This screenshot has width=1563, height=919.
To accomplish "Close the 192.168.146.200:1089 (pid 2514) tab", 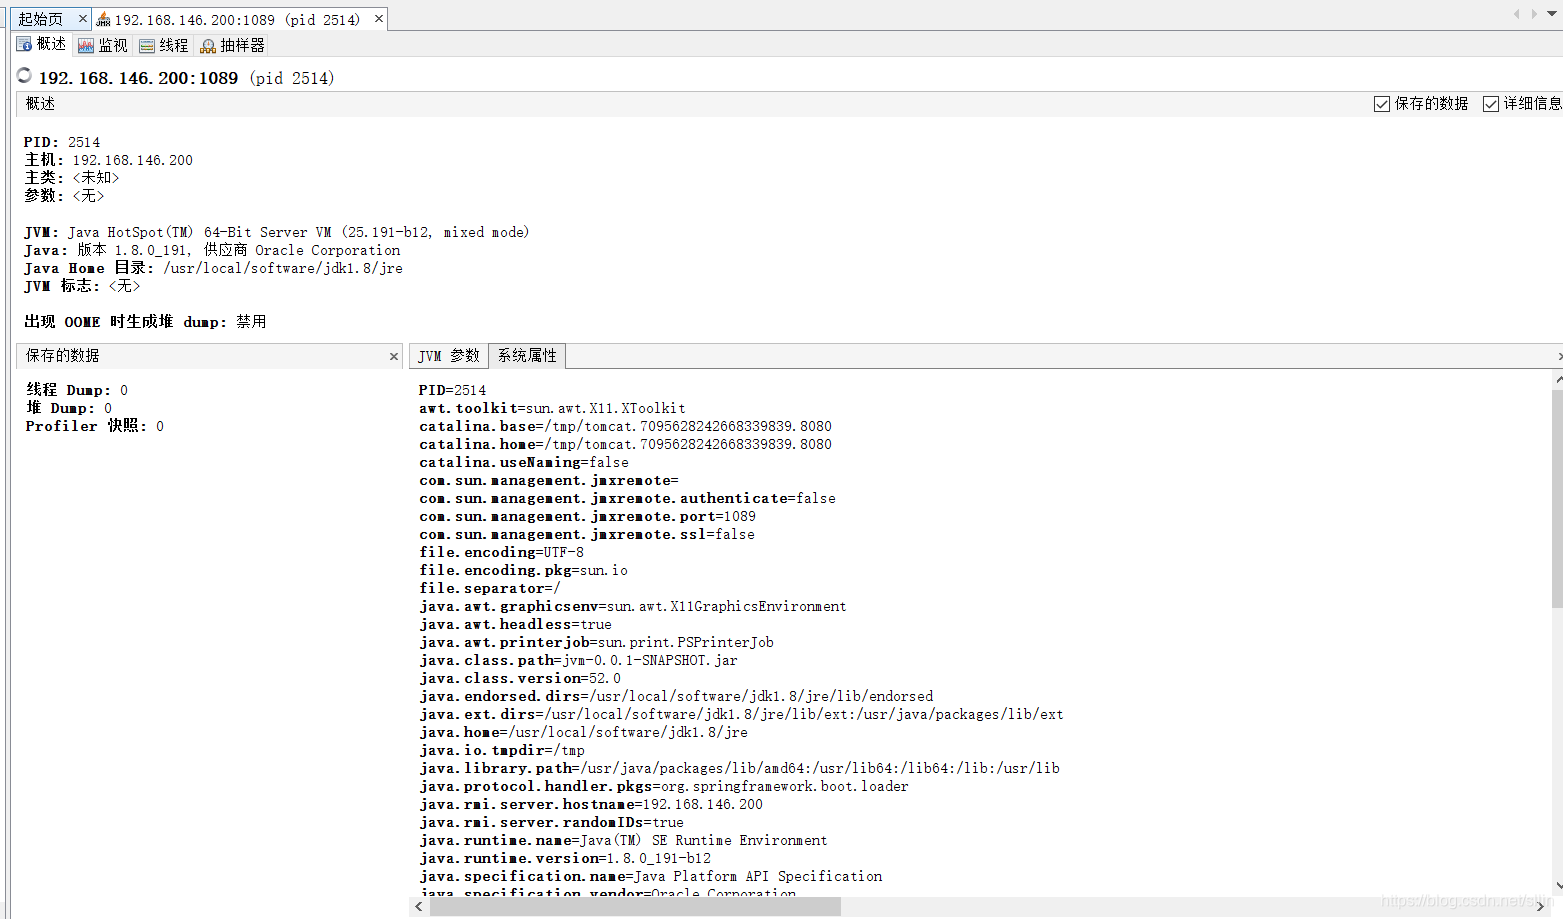I will (379, 18).
